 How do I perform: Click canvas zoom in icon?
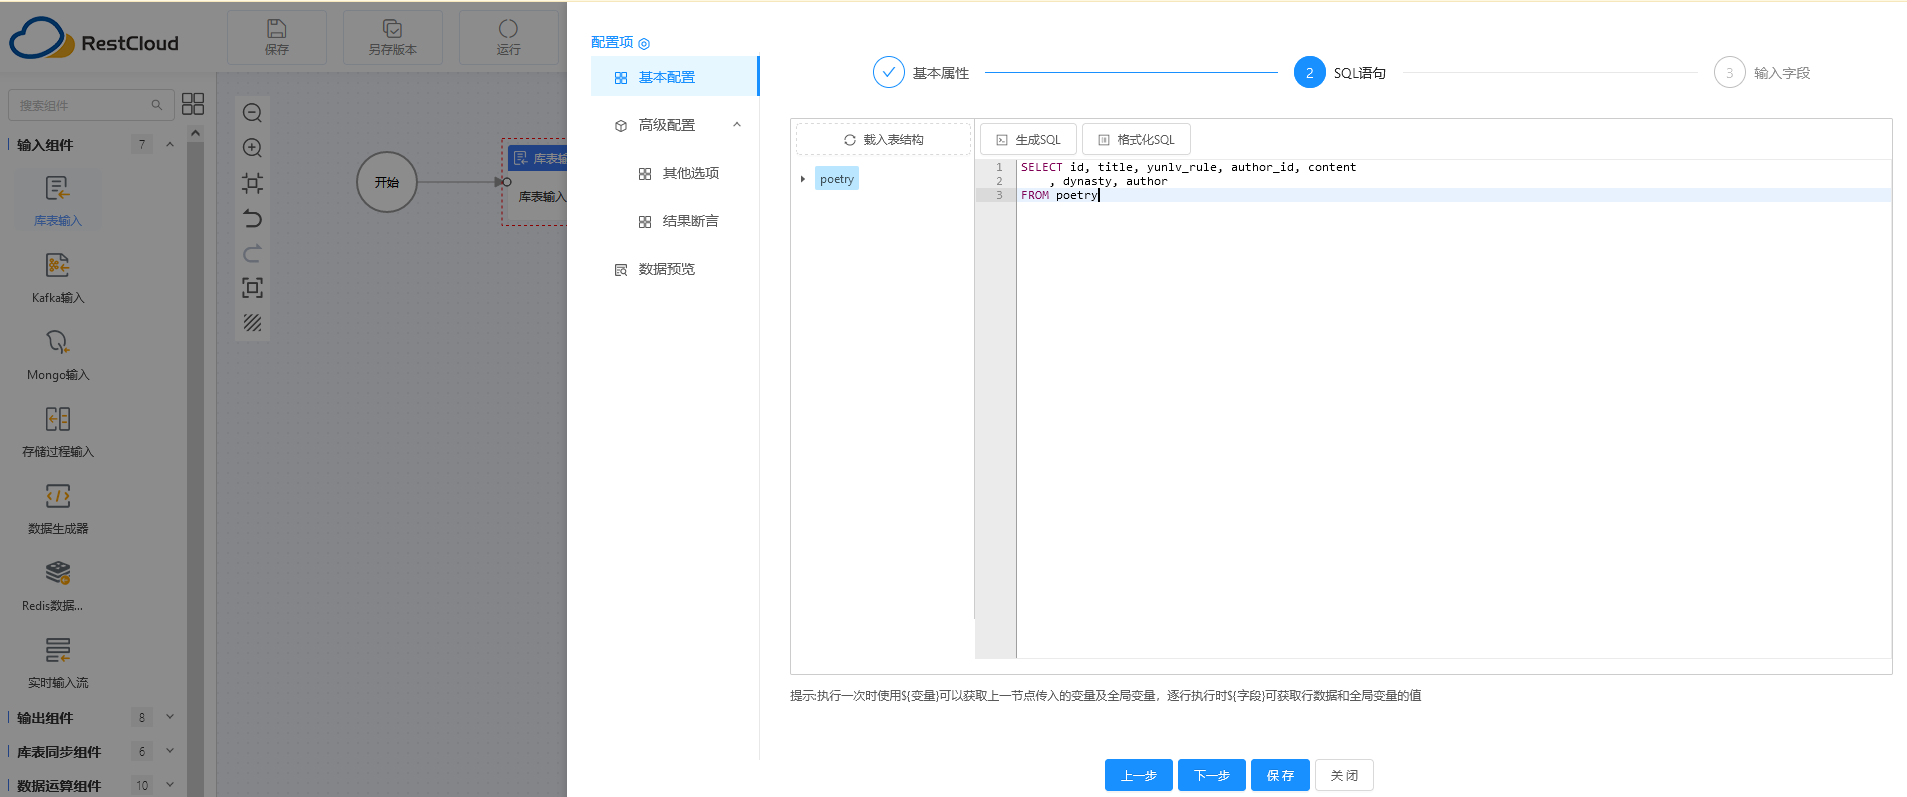click(x=252, y=148)
